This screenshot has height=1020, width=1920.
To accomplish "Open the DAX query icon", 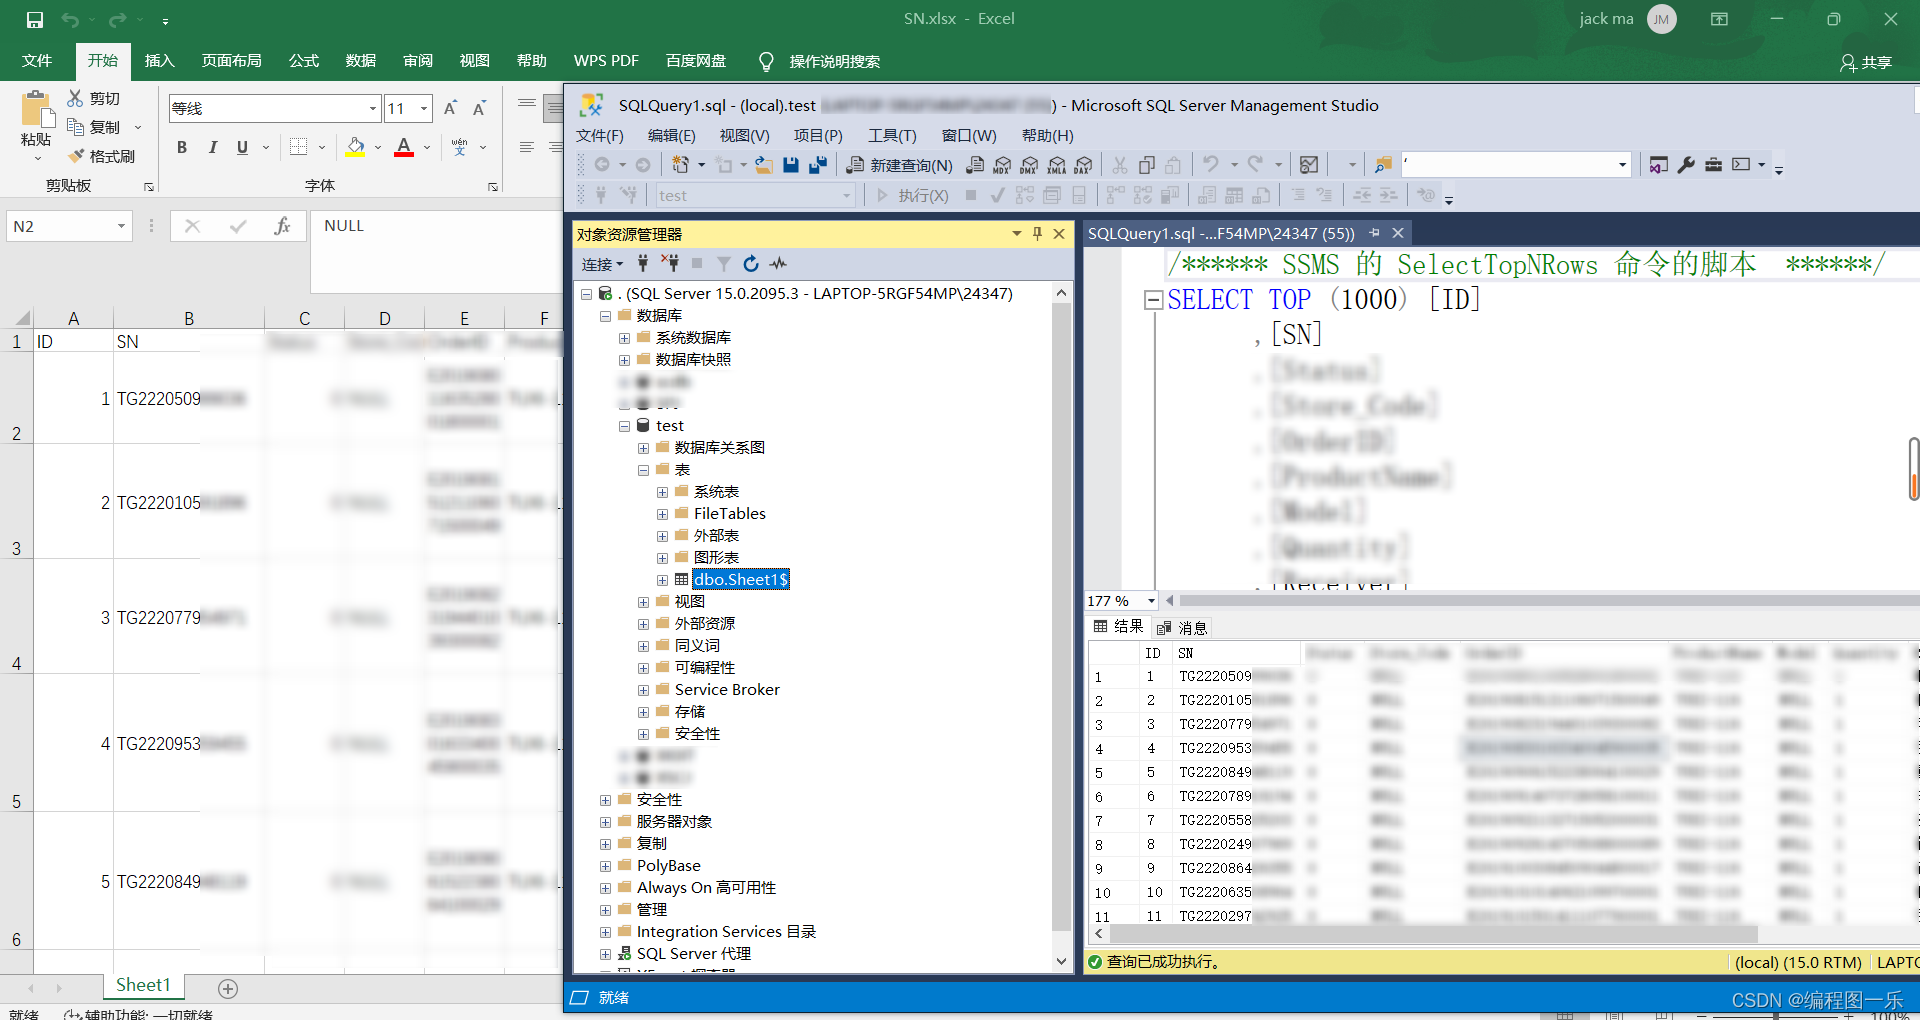I will tap(1084, 165).
